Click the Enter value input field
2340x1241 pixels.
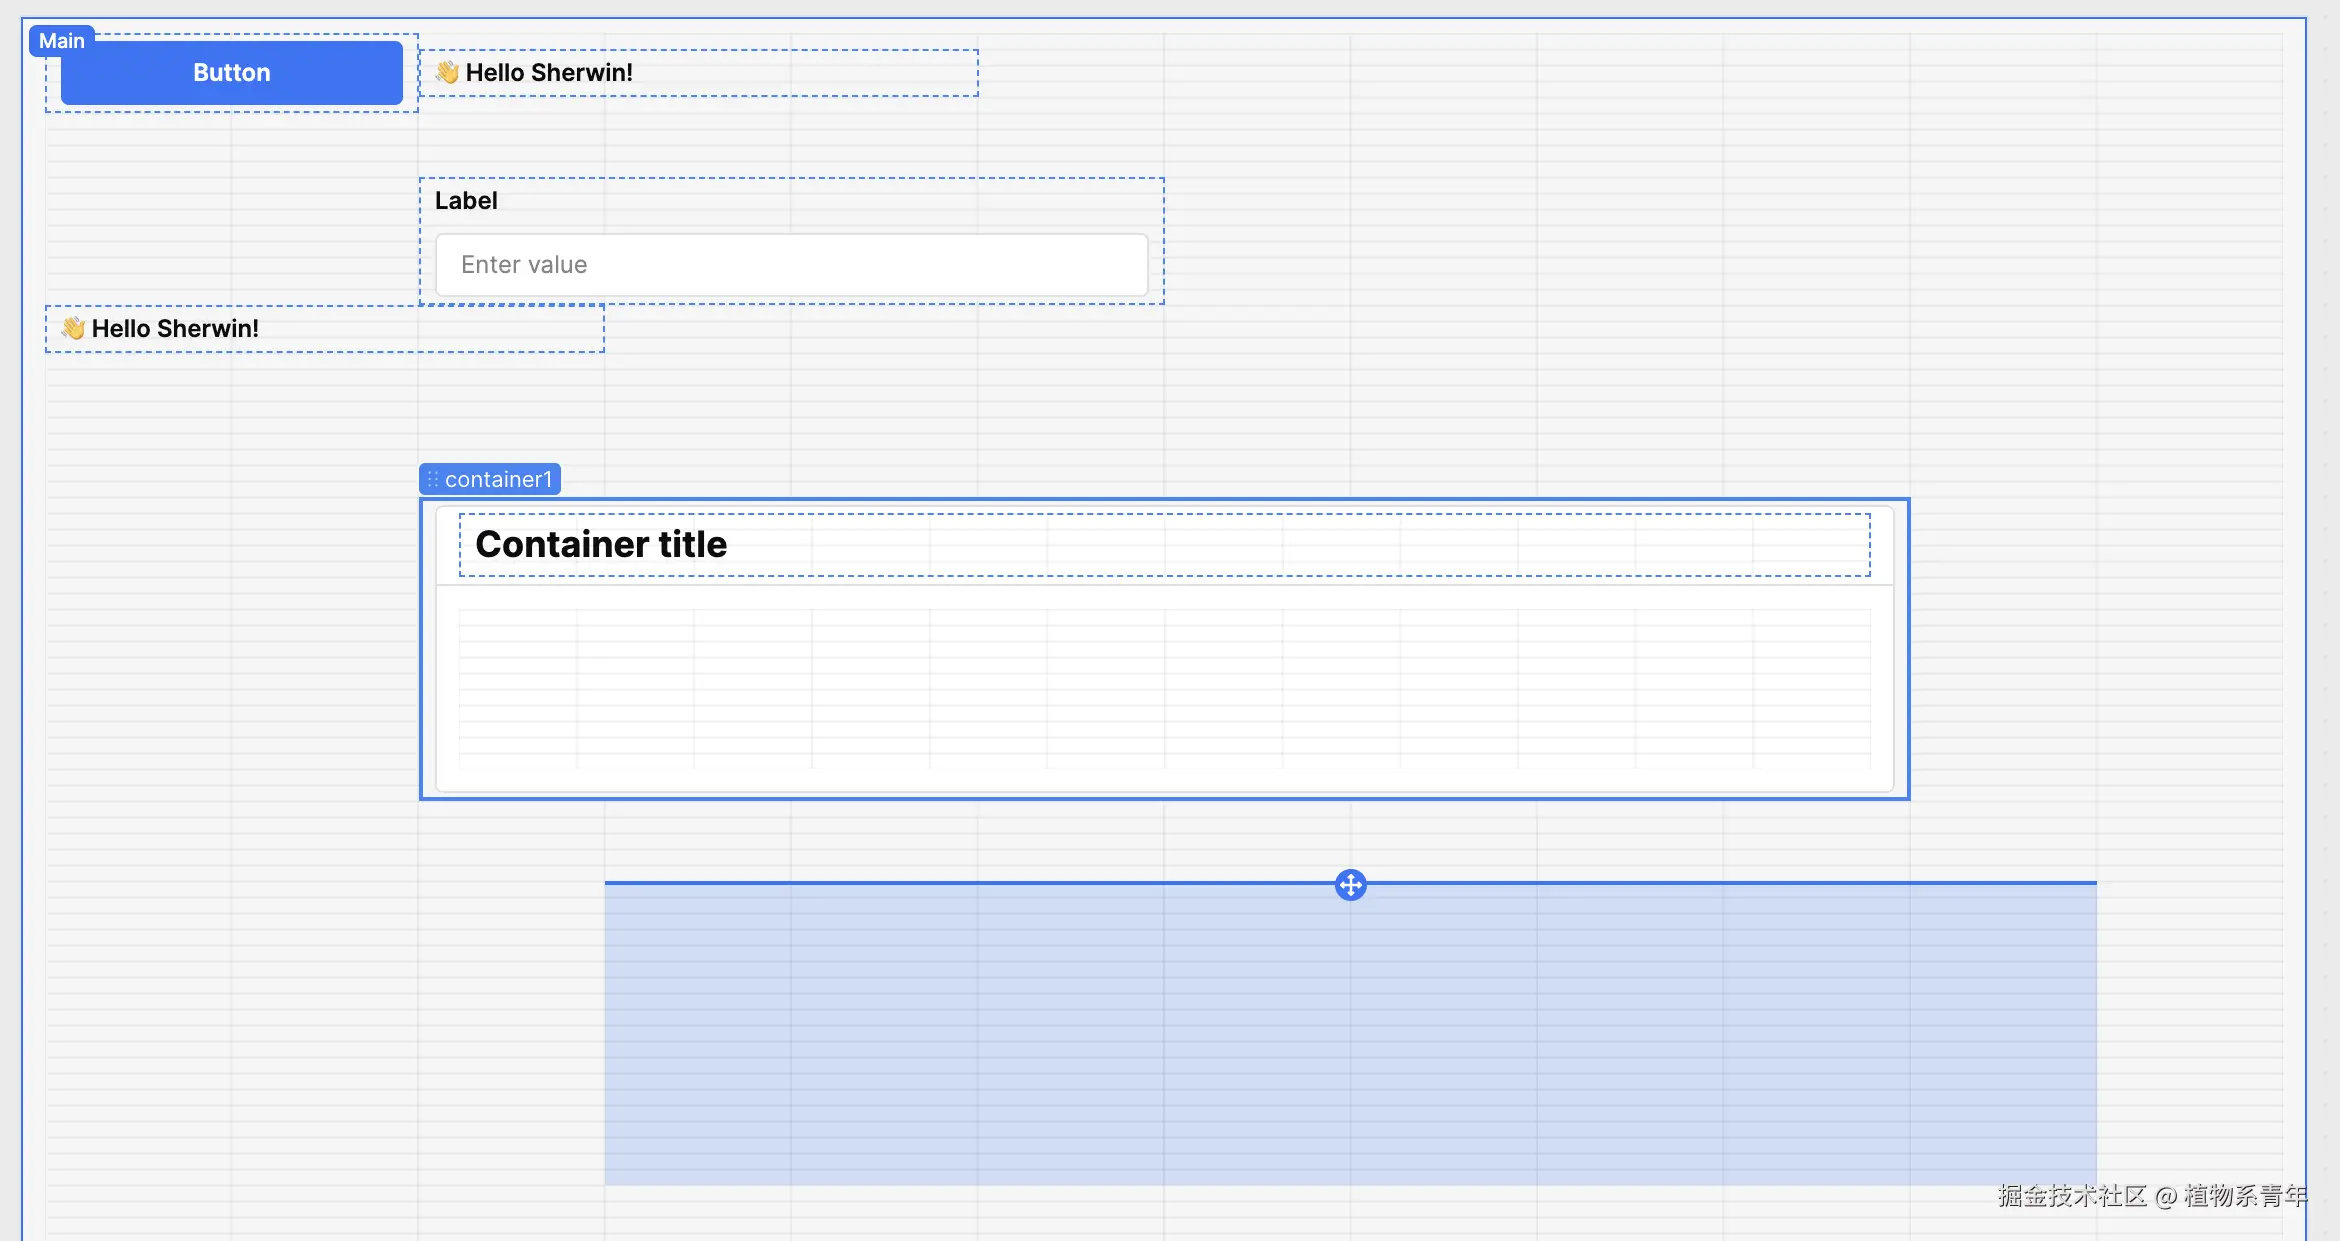[x=790, y=265]
